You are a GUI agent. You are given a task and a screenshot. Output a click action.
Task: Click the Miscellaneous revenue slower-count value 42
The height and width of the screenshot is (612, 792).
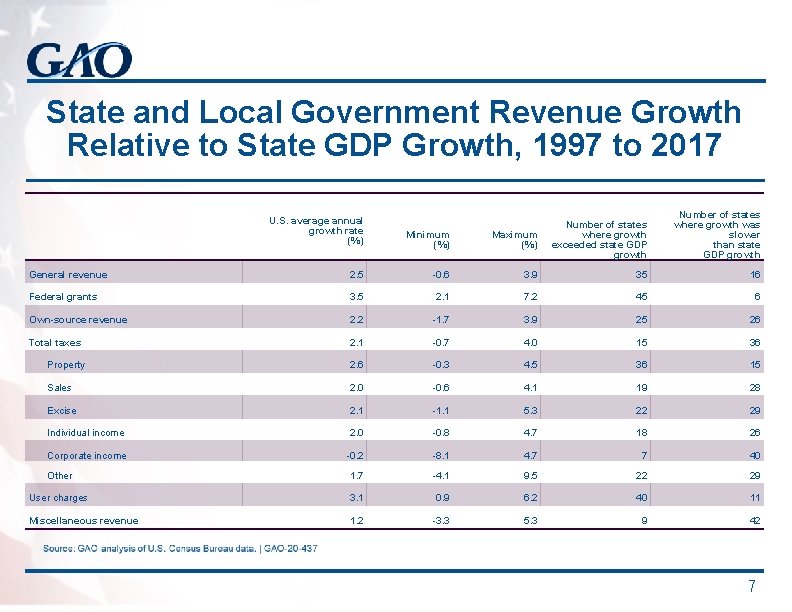[755, 521]
